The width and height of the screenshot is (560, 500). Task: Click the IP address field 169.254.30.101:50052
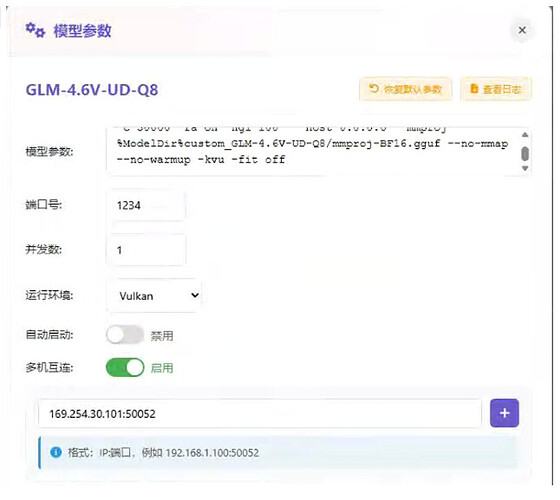tap(260, 414)
